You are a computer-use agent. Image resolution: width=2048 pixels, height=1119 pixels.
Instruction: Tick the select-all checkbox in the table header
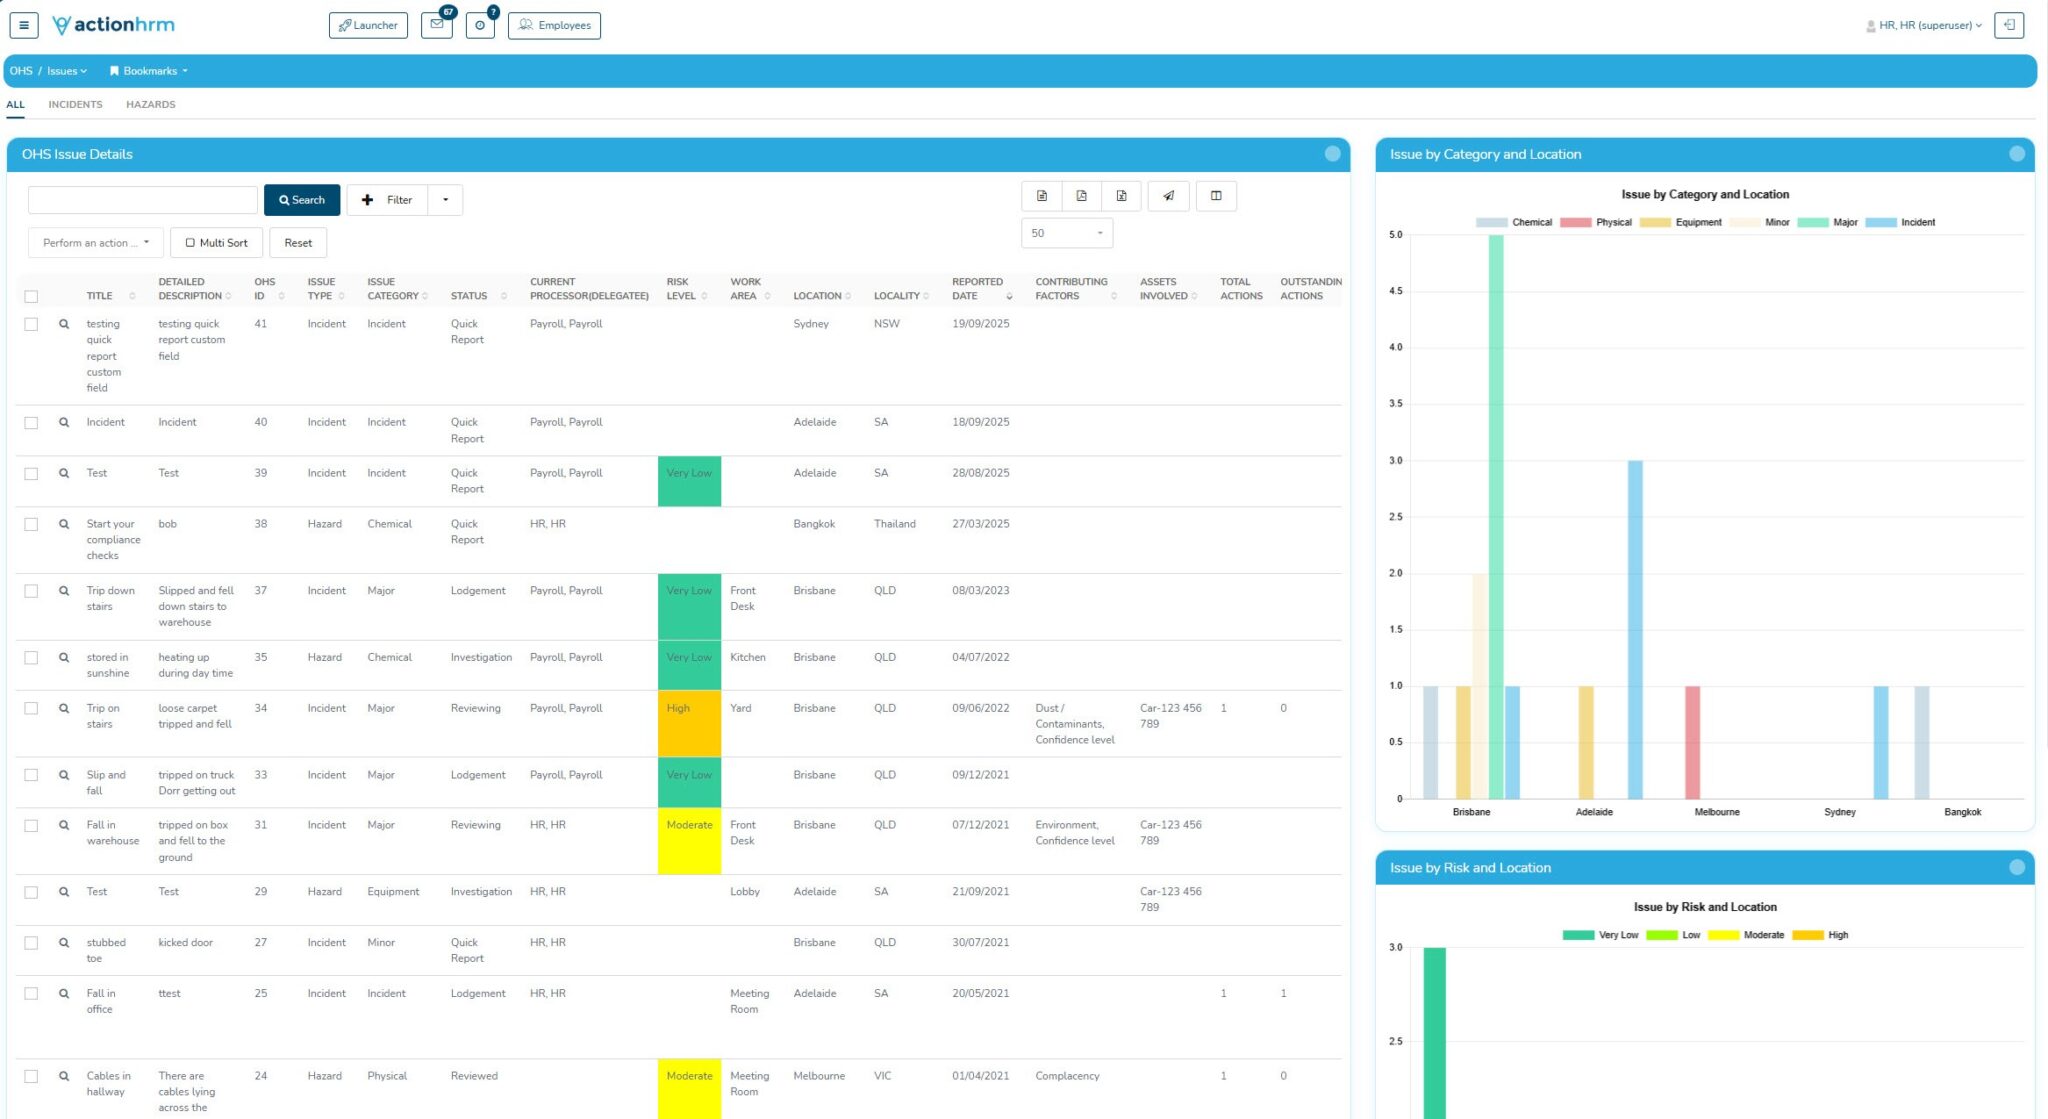31,295
